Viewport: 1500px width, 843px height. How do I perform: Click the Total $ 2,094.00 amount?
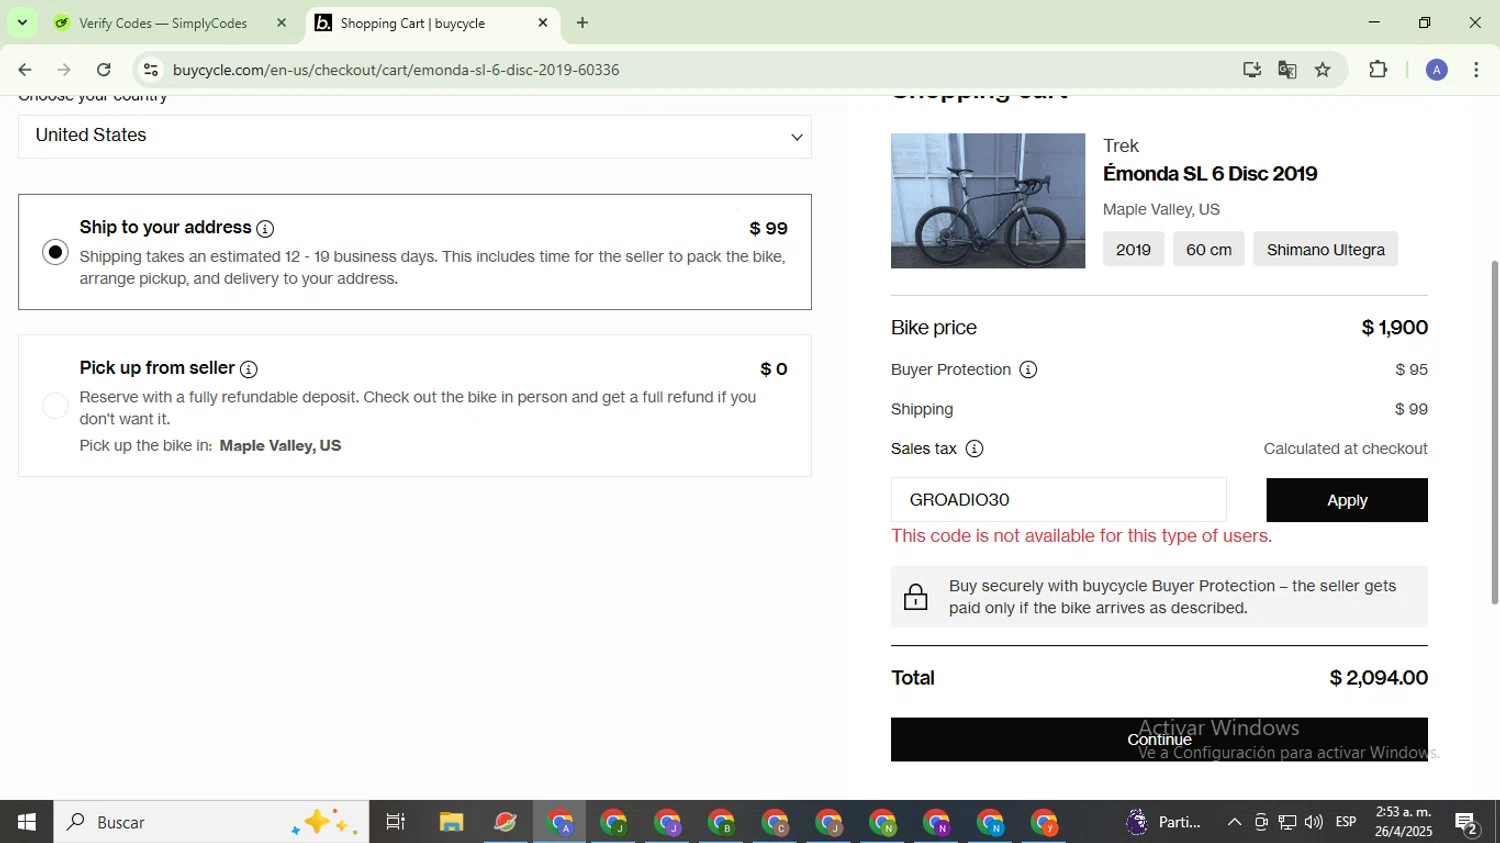[x=1378, y=678]
